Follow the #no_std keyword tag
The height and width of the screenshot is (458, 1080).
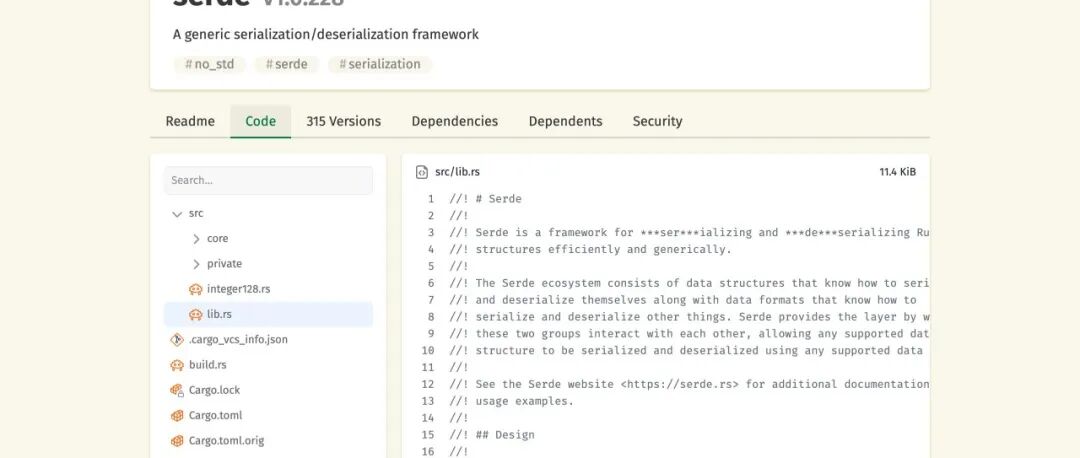[x=209, y=65]
